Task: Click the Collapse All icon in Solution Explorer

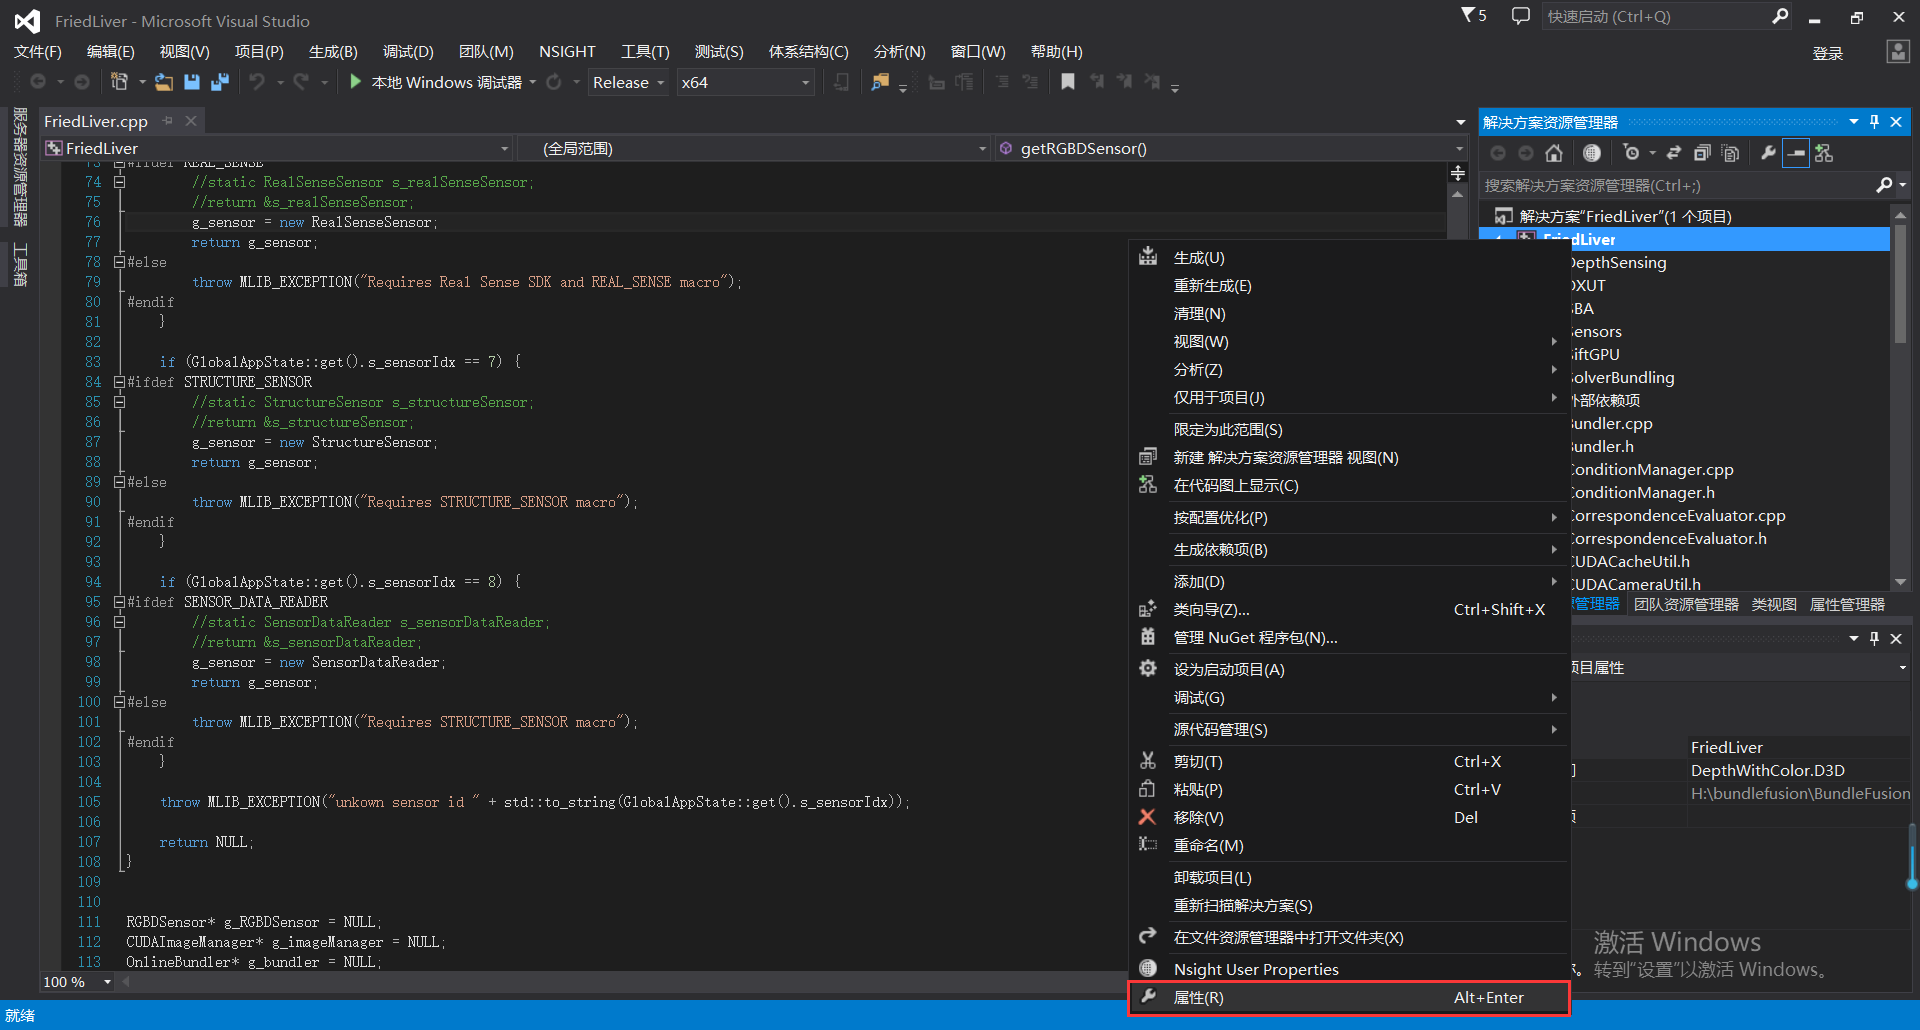Action: click(1702, 153)
